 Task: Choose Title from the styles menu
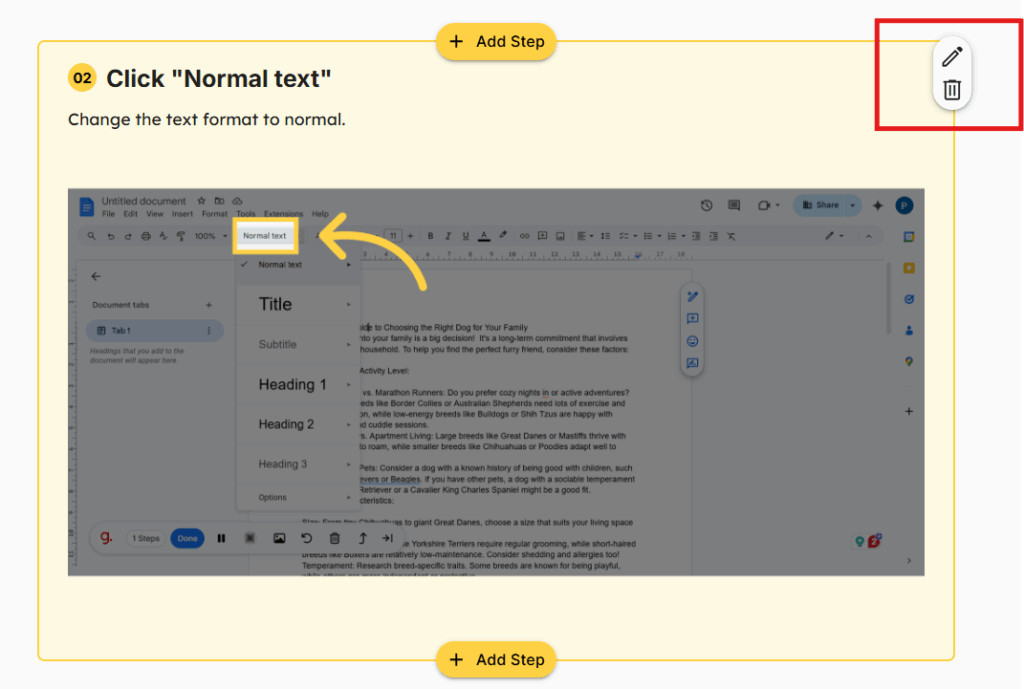(298, 304)
